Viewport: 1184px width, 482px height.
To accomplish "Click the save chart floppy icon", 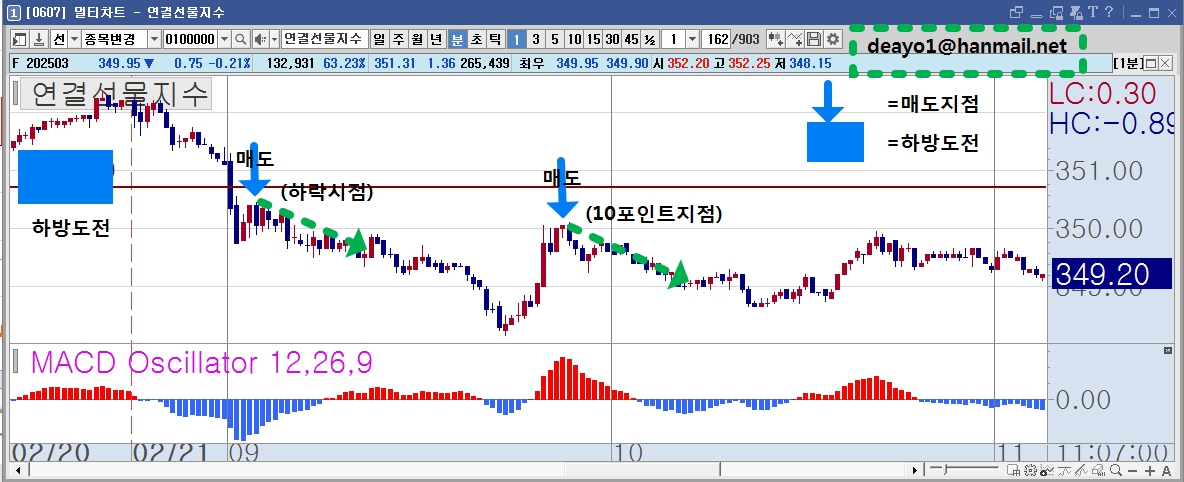I will click(814, 39).
